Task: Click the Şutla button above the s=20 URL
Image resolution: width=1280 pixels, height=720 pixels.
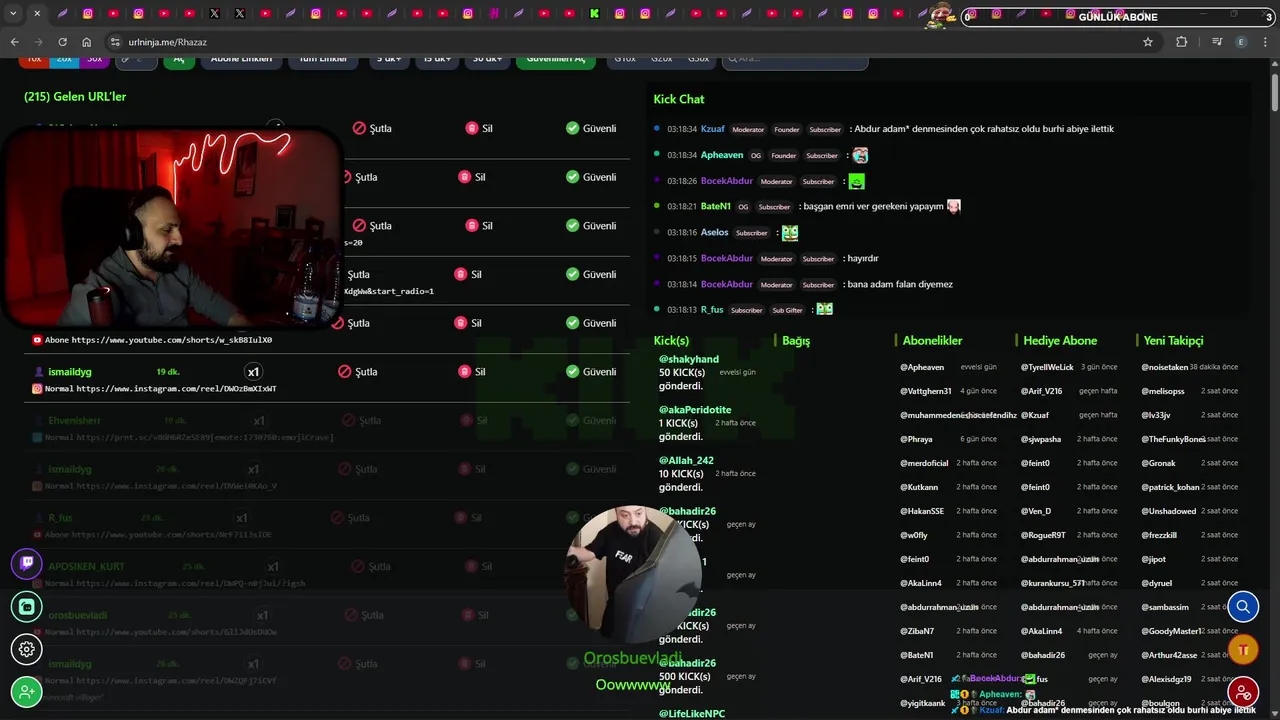Action: (x=371, y=225)
